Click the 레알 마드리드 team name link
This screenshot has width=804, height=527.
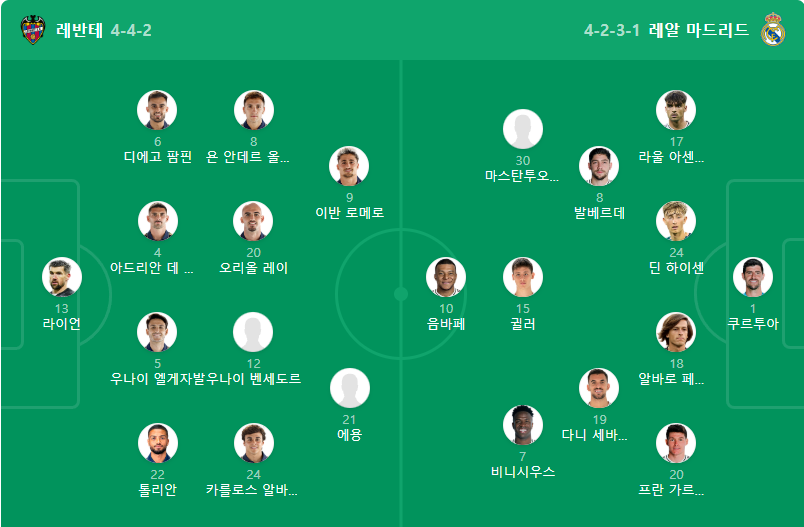pyautogui.click(x=698, y=30)
